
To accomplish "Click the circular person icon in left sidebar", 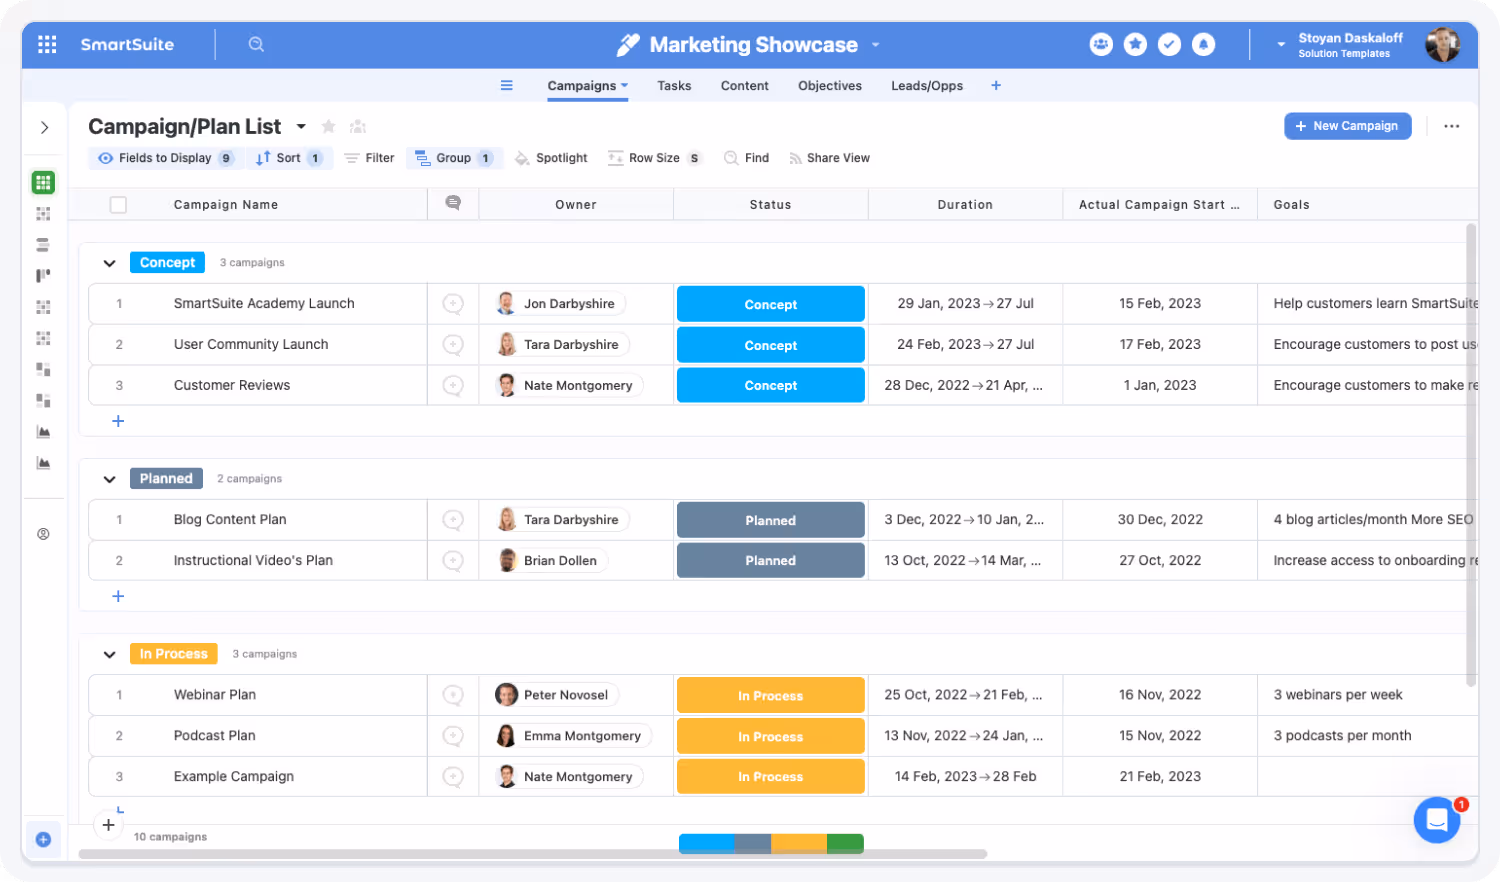I will (x=43, y=534).
